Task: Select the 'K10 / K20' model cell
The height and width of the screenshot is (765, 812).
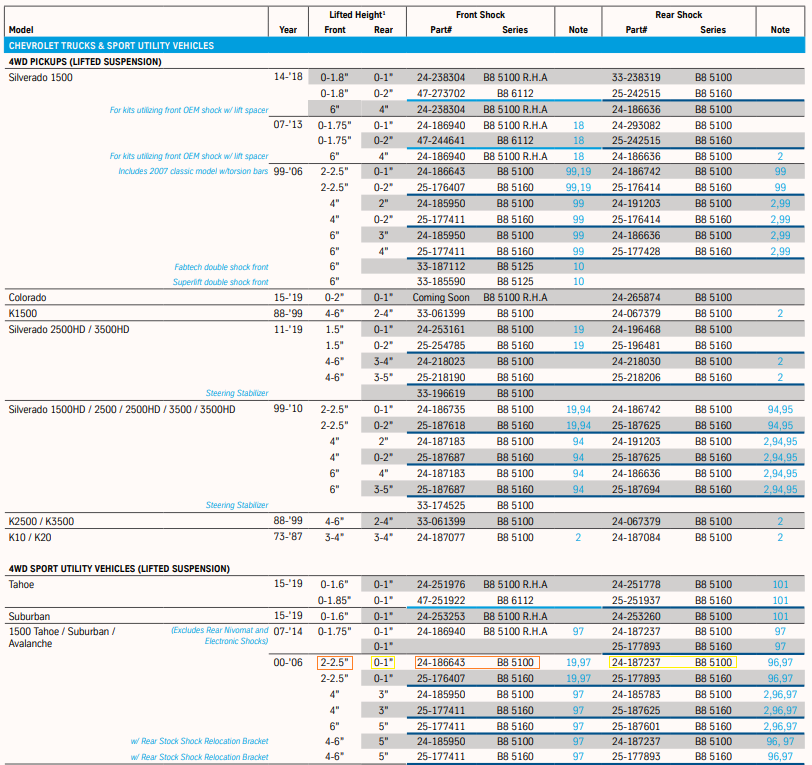Action: [30, 538]
